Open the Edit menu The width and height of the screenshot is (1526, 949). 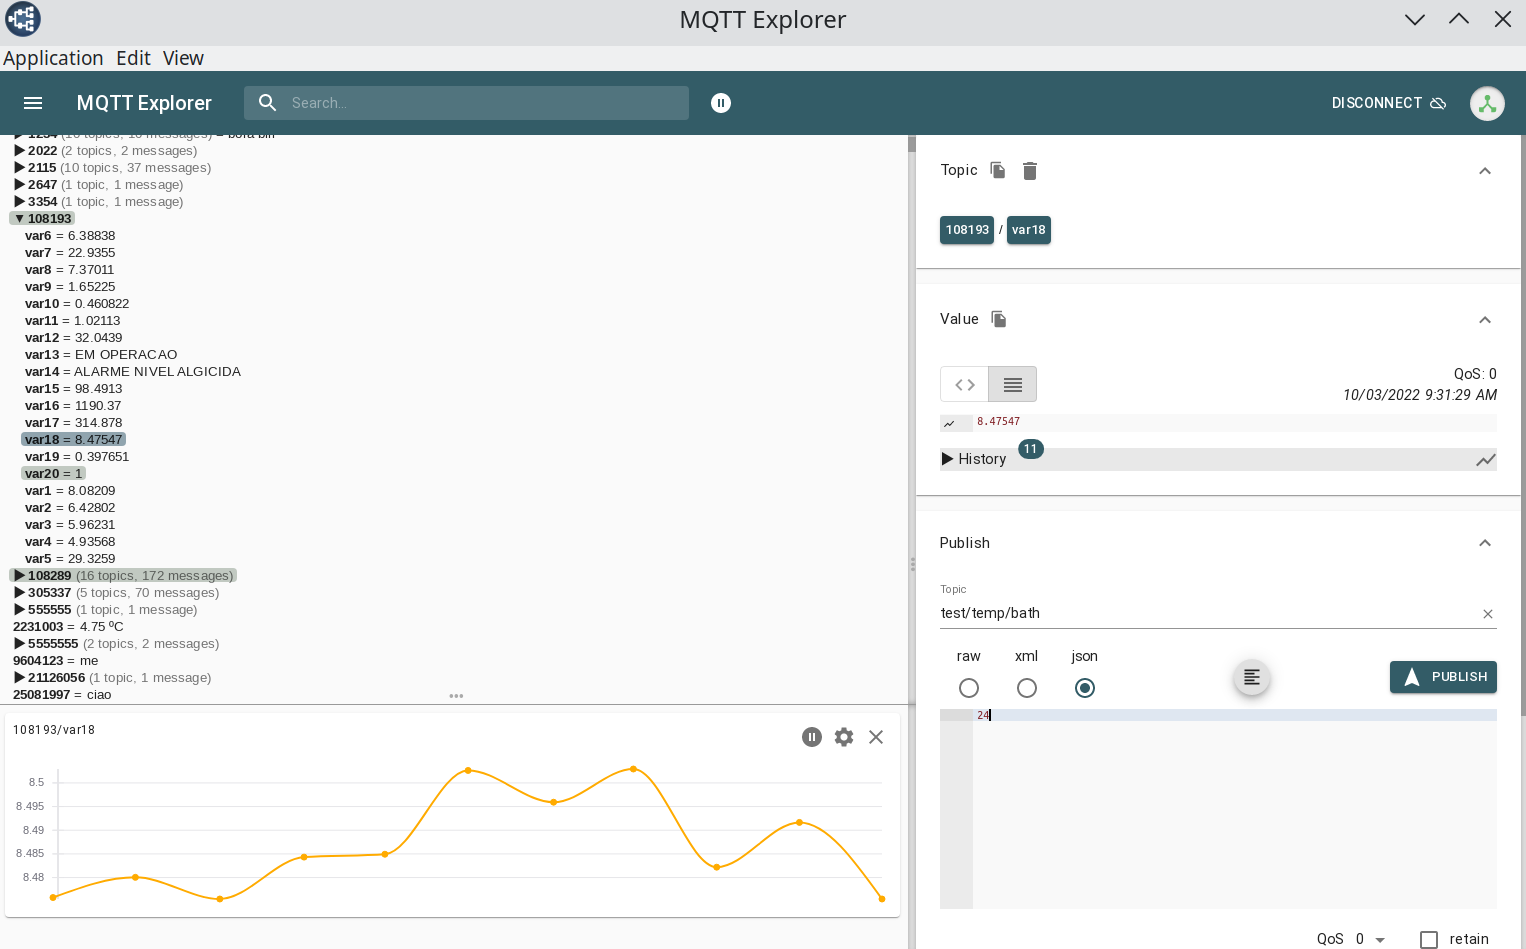pos(133,58)
